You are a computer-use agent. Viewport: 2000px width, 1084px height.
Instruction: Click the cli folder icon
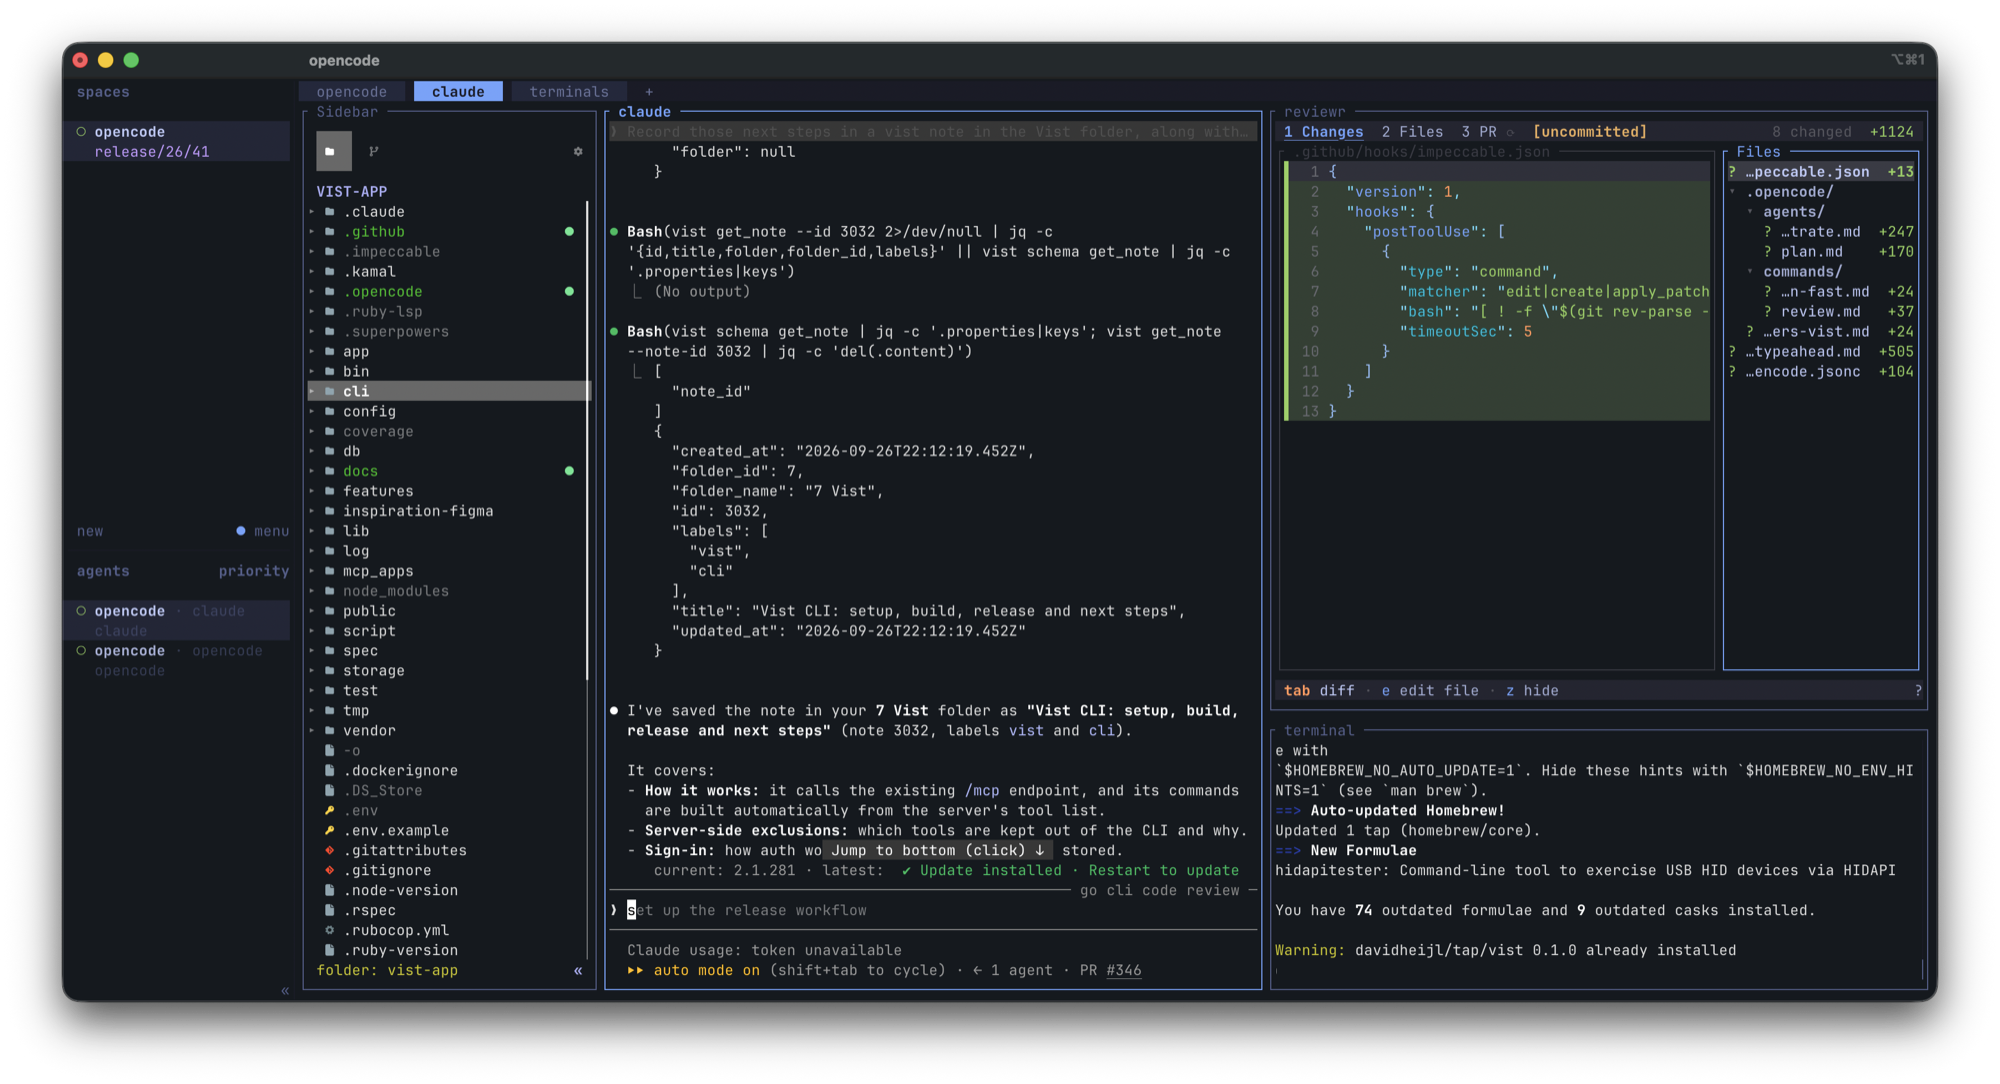point(329,391)
